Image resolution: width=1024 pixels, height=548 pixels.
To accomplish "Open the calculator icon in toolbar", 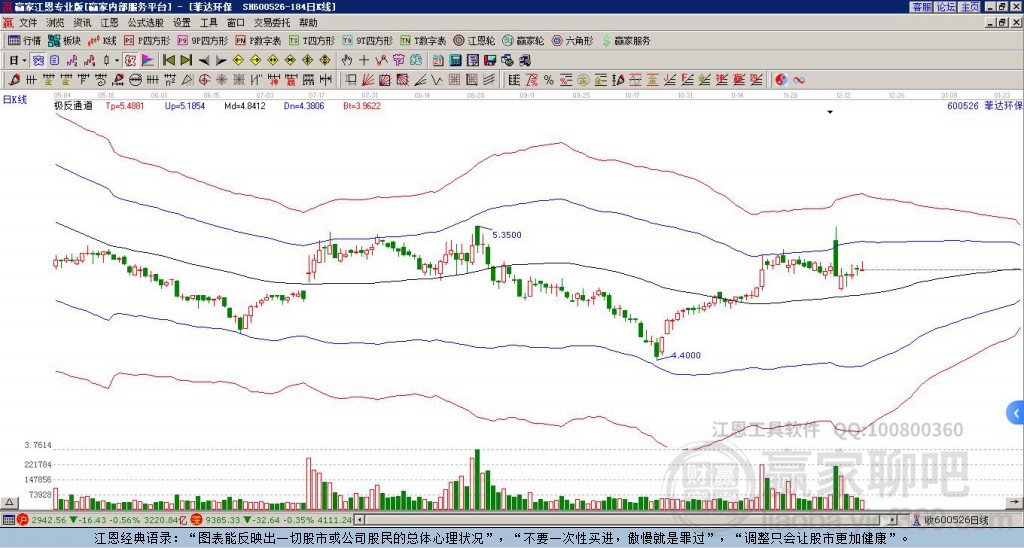I will [x=455, y=61].
